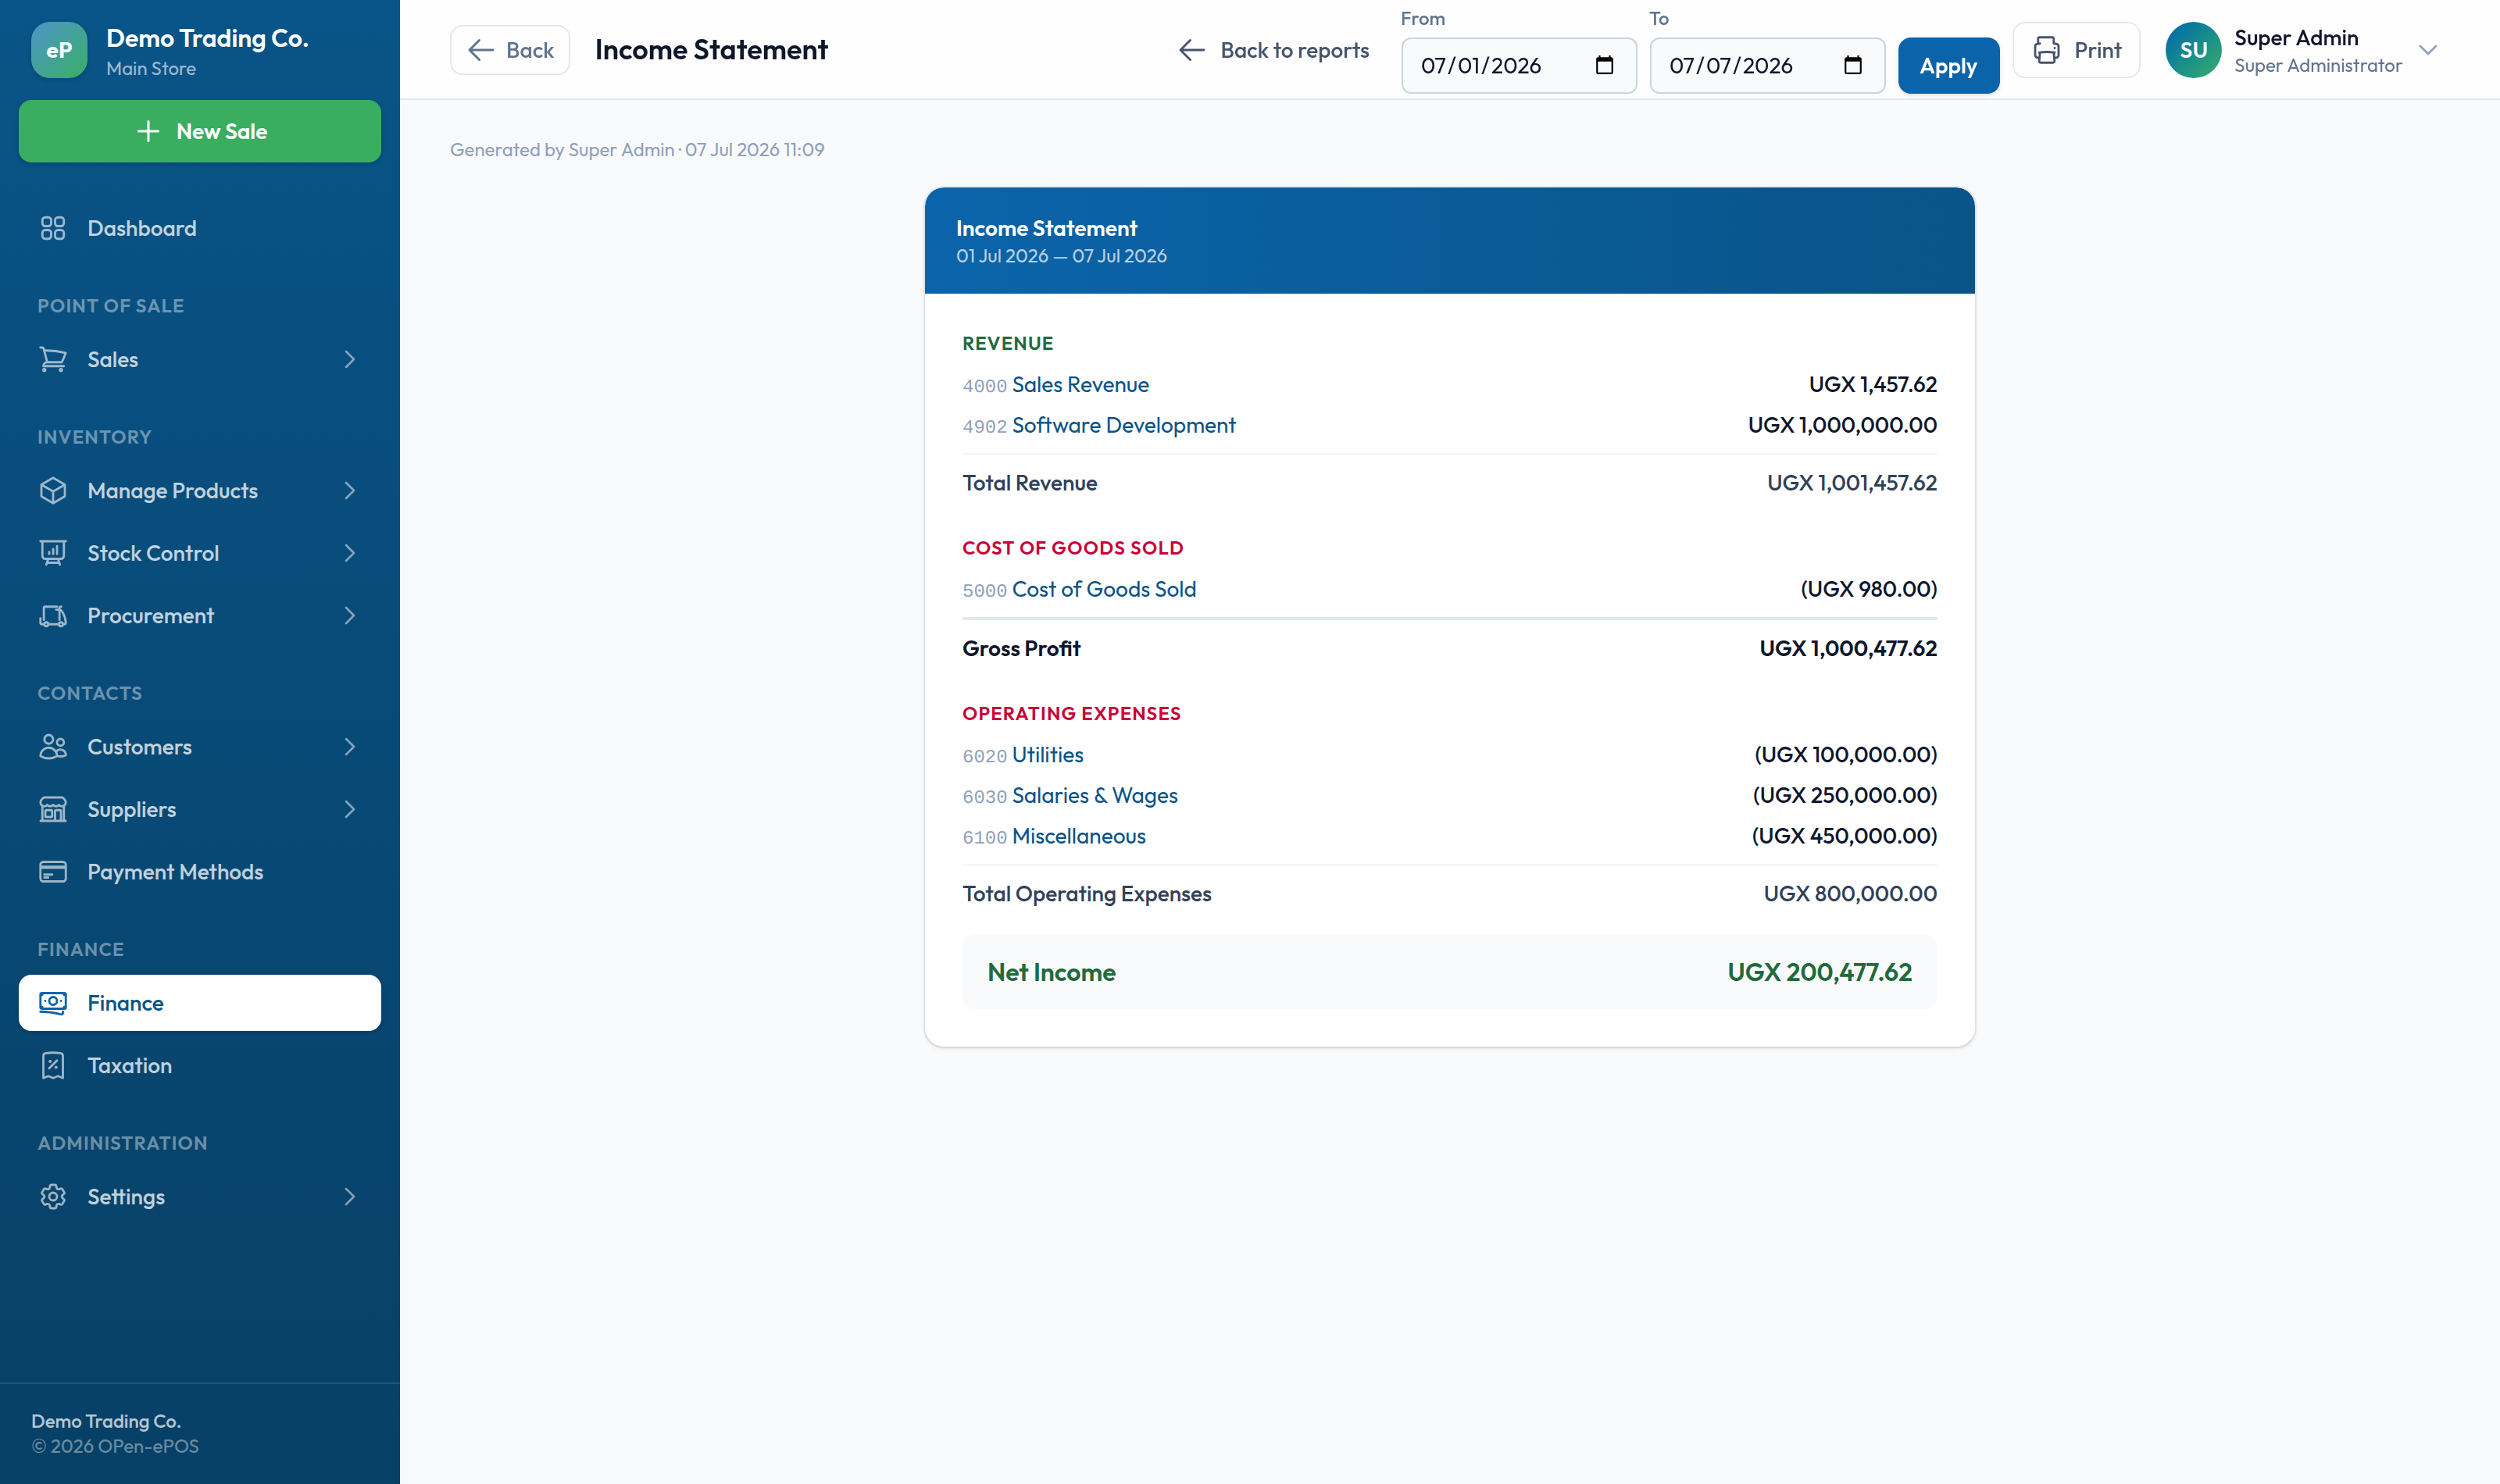Click the Sales cart icon
2500x1484 pixels.
pos(53,359)
